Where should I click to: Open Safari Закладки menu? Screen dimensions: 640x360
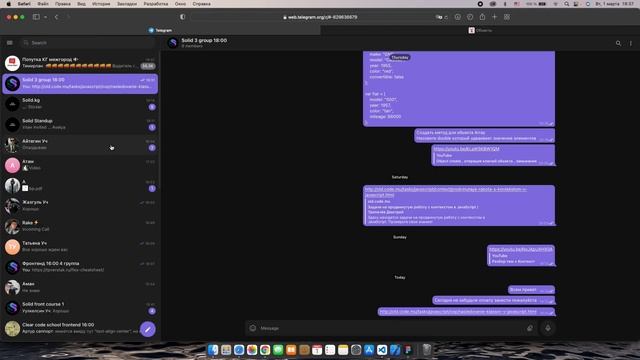click(127, 4)
